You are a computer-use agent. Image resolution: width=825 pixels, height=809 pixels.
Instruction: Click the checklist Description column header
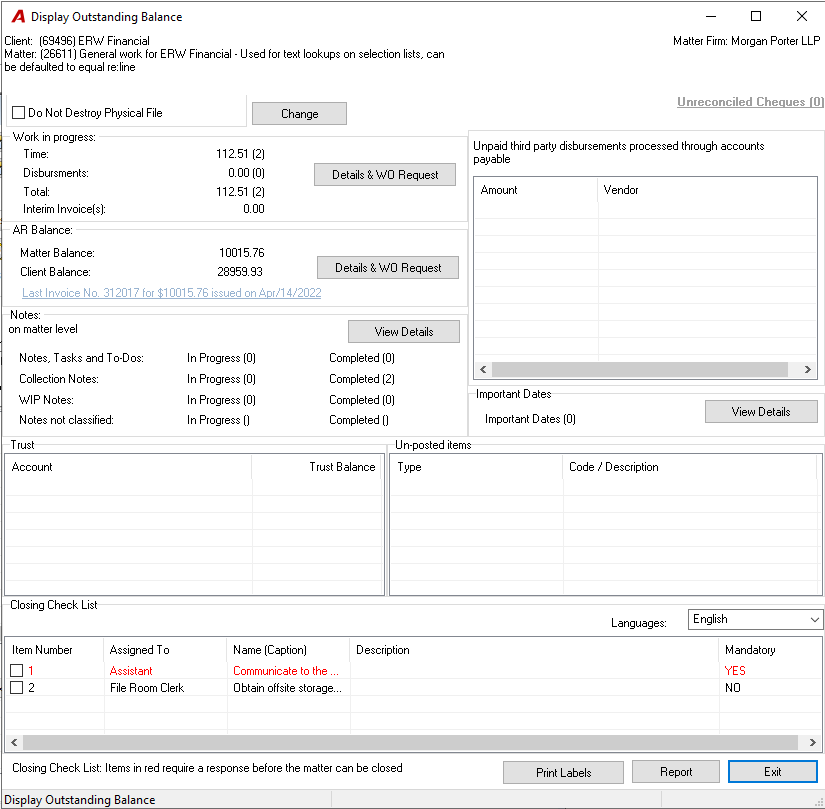[534, 650]
